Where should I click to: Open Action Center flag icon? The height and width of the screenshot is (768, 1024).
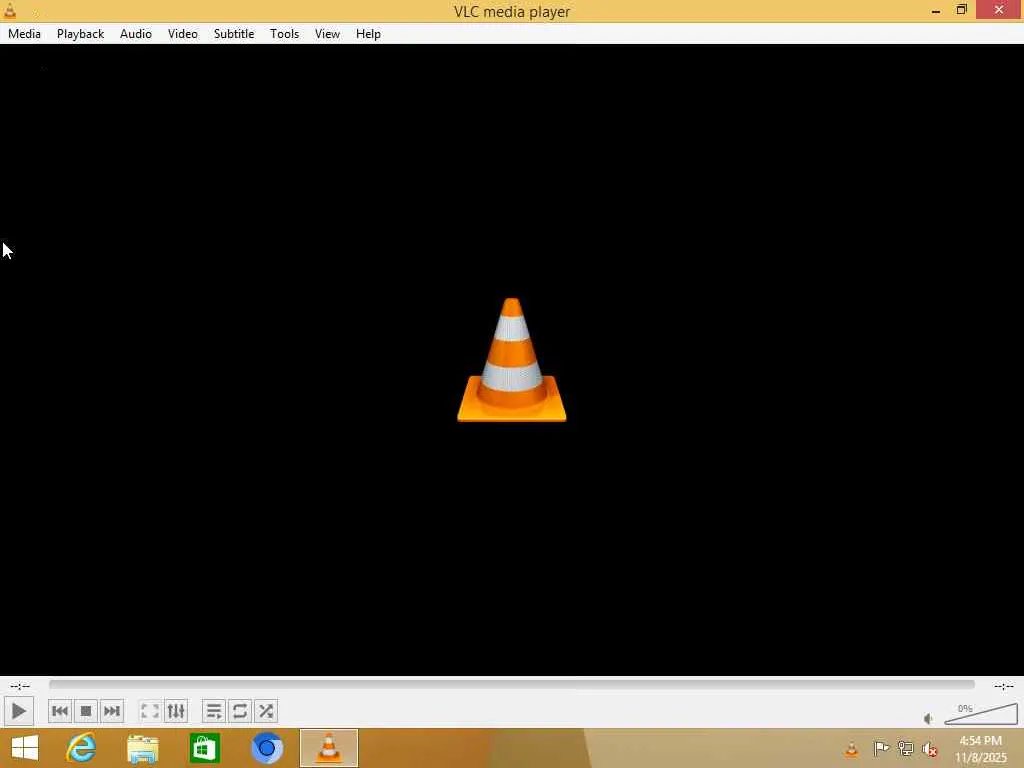pos(880,748)
